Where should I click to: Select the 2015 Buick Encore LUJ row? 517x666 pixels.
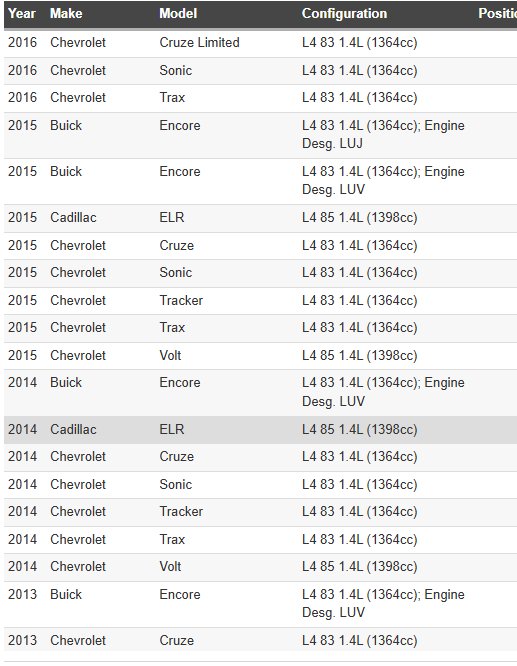point(260,135)
